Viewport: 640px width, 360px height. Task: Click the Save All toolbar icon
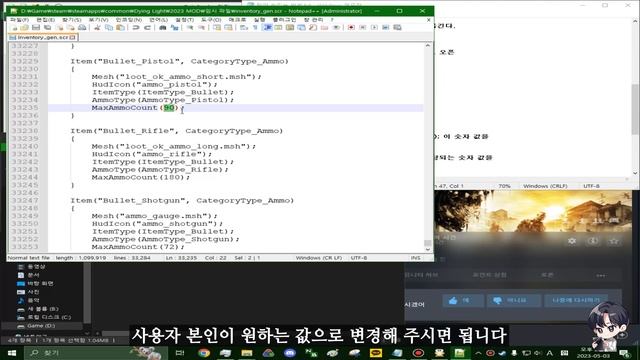(47, 27)
